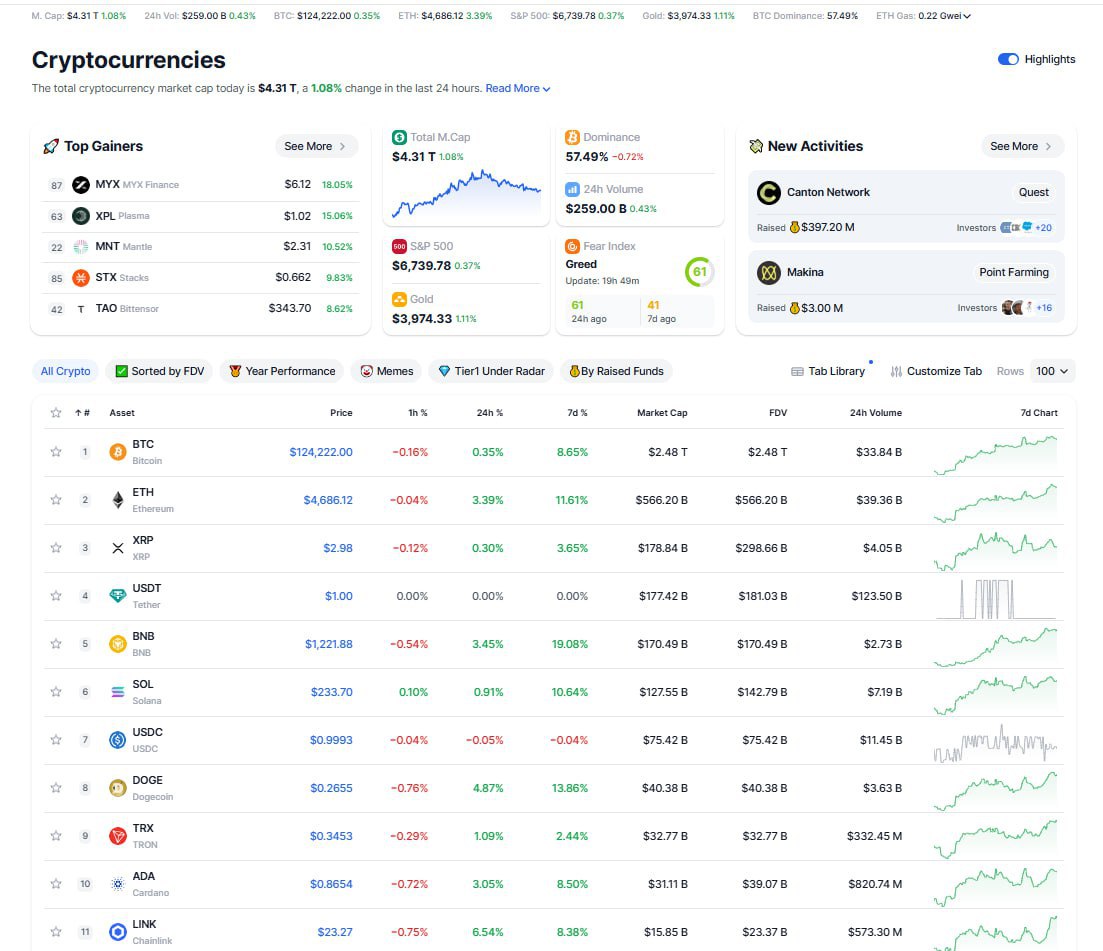Star BTC to add to favorites

tap(56, 452)
